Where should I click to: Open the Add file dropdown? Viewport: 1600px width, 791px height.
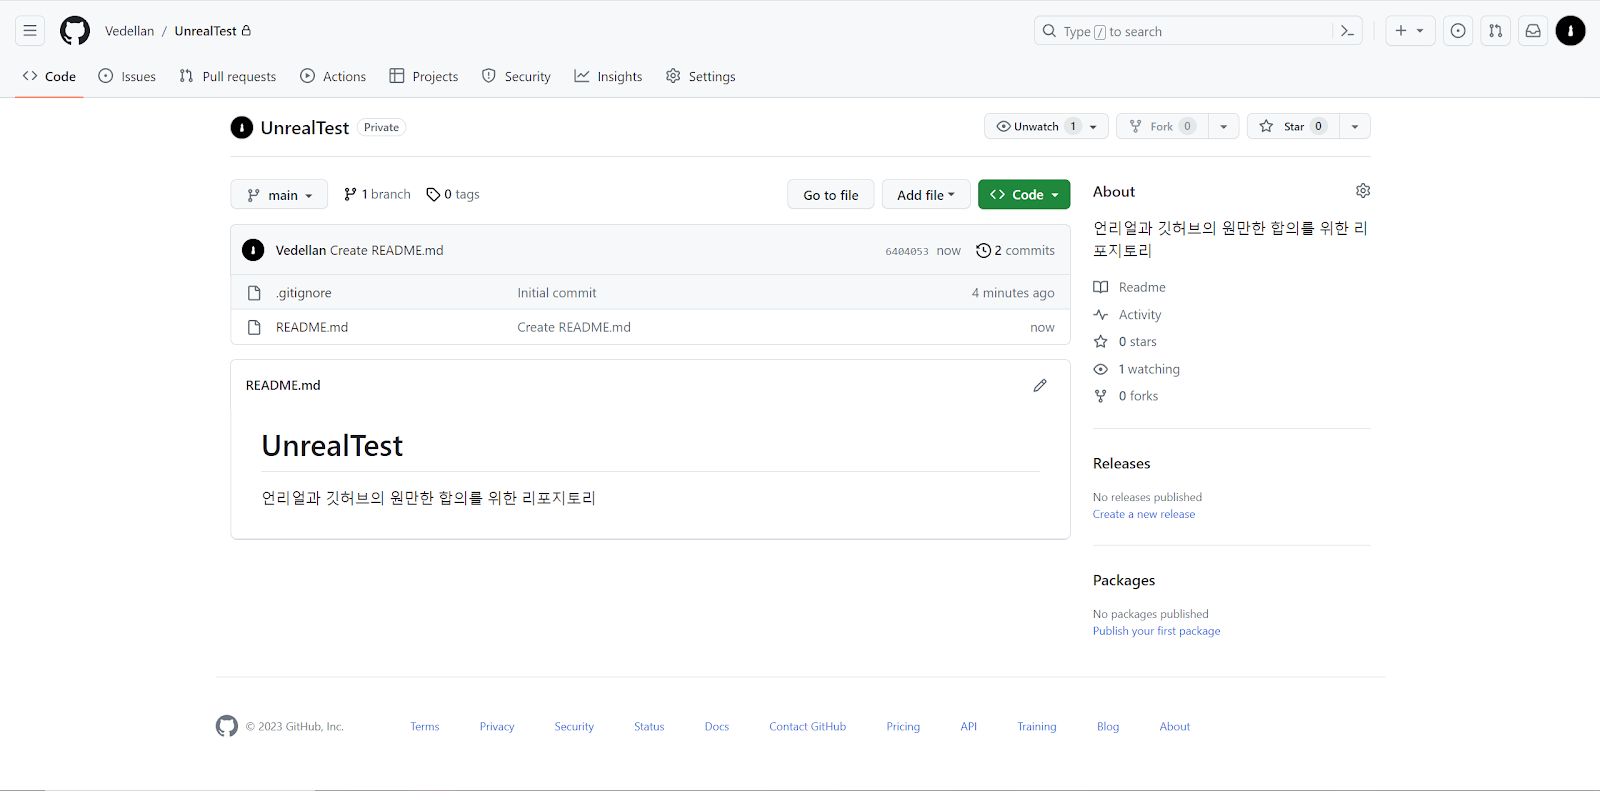[x=926, y=195]
